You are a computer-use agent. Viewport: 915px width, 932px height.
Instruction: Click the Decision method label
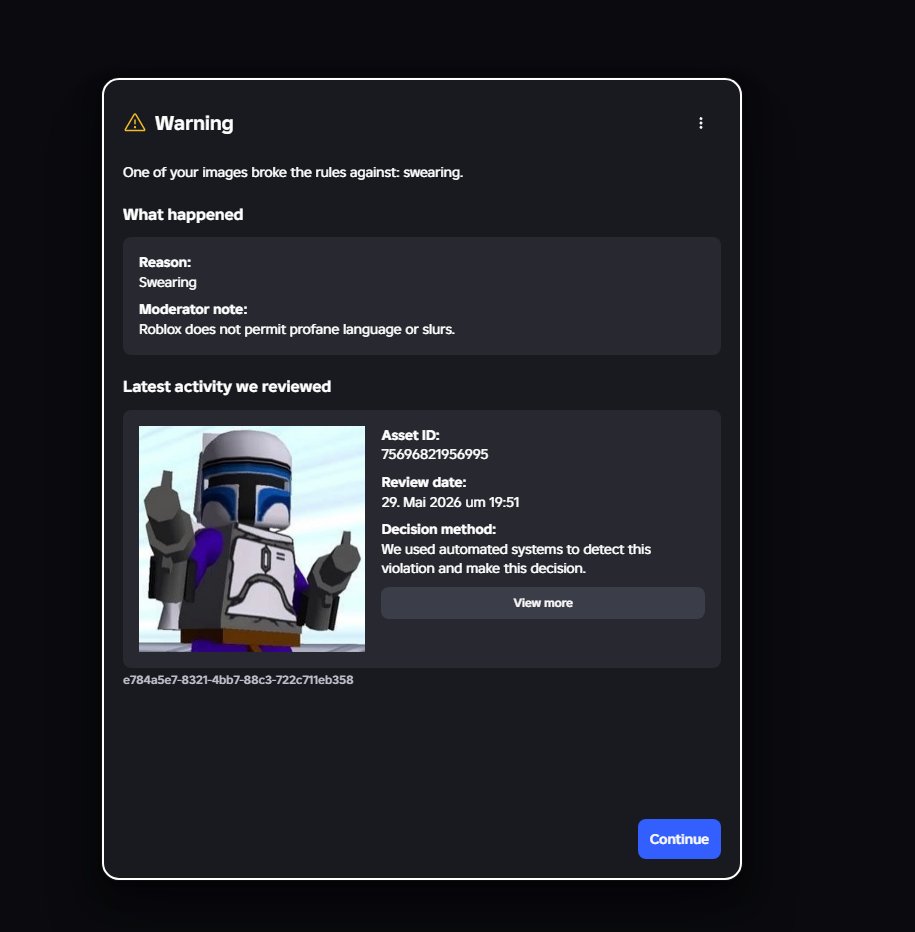click(439, 529)
